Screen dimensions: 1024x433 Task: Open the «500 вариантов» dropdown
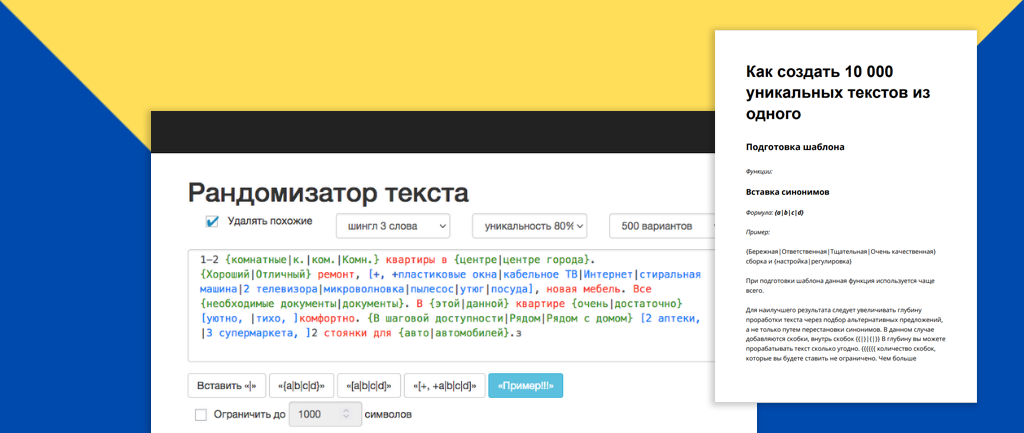(x=660, y=226)
